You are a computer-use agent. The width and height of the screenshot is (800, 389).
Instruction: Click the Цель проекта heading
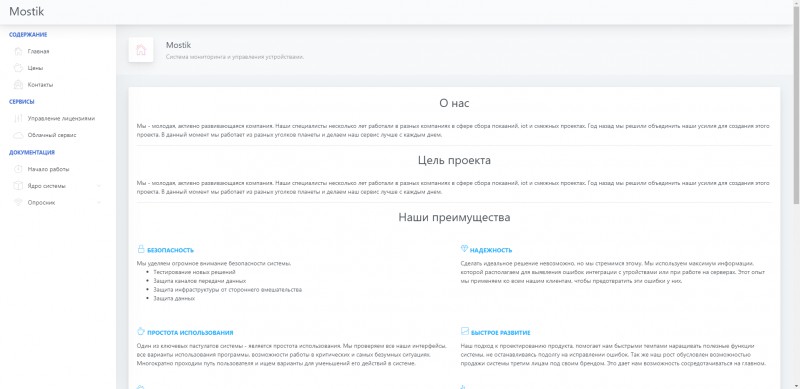point(454,160)
